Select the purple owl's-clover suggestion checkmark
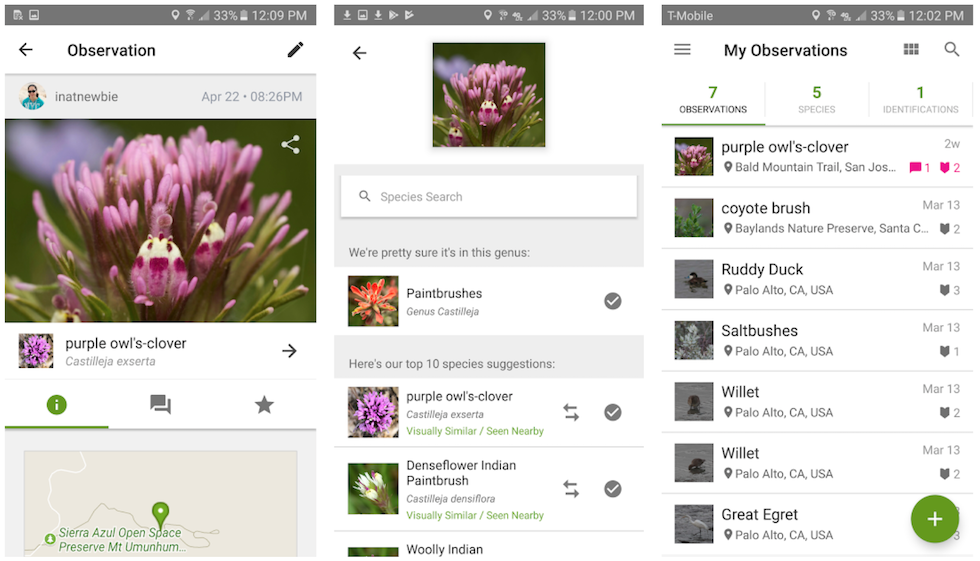This screenshot has width=980, height=561. click(x=613, y=412)
